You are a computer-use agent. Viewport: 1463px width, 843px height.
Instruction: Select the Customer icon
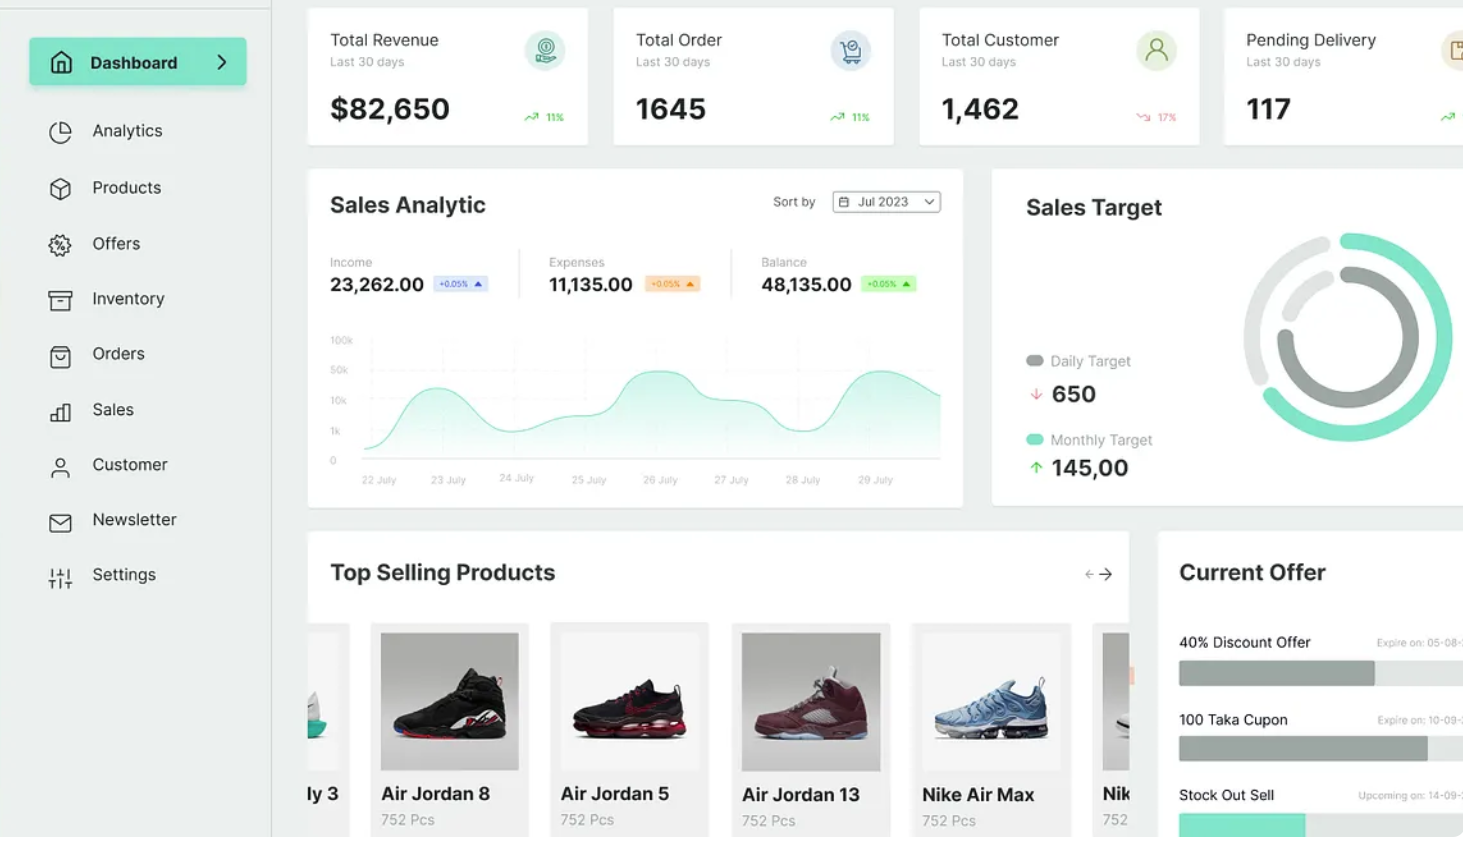click(60, 464)
